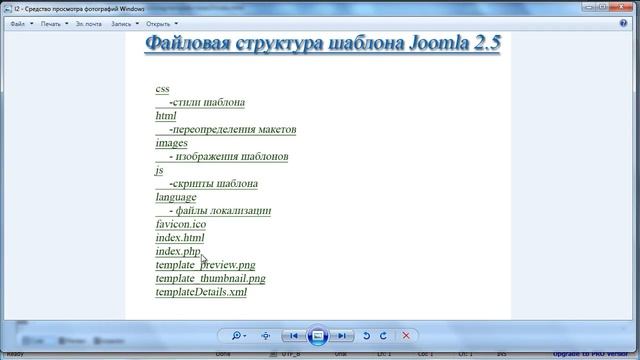Click the '-скрипты шаблона' text

tap(213, 184)
